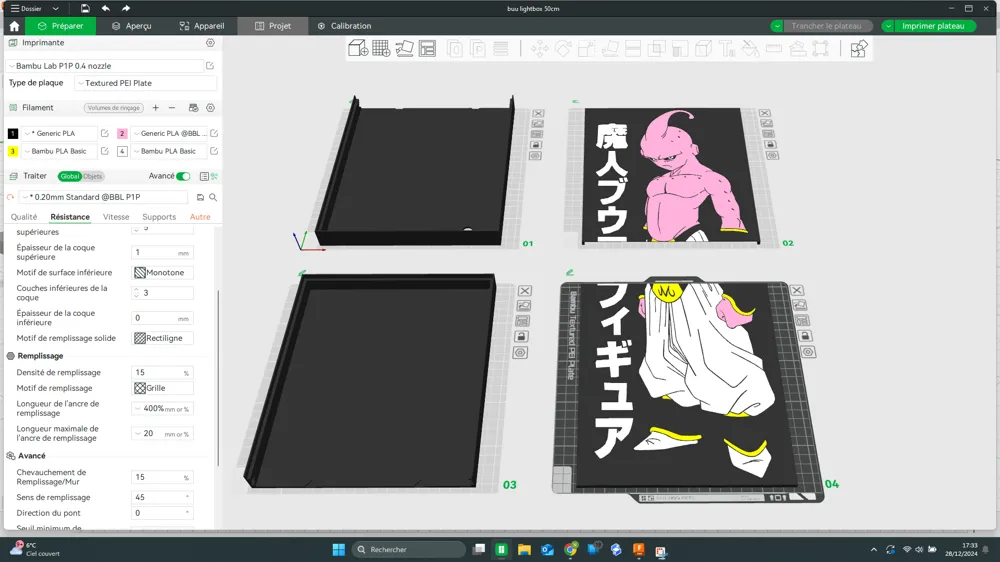Remove all objects from plate 01
Screen dimensions: 1000x562
coord(538,114)
